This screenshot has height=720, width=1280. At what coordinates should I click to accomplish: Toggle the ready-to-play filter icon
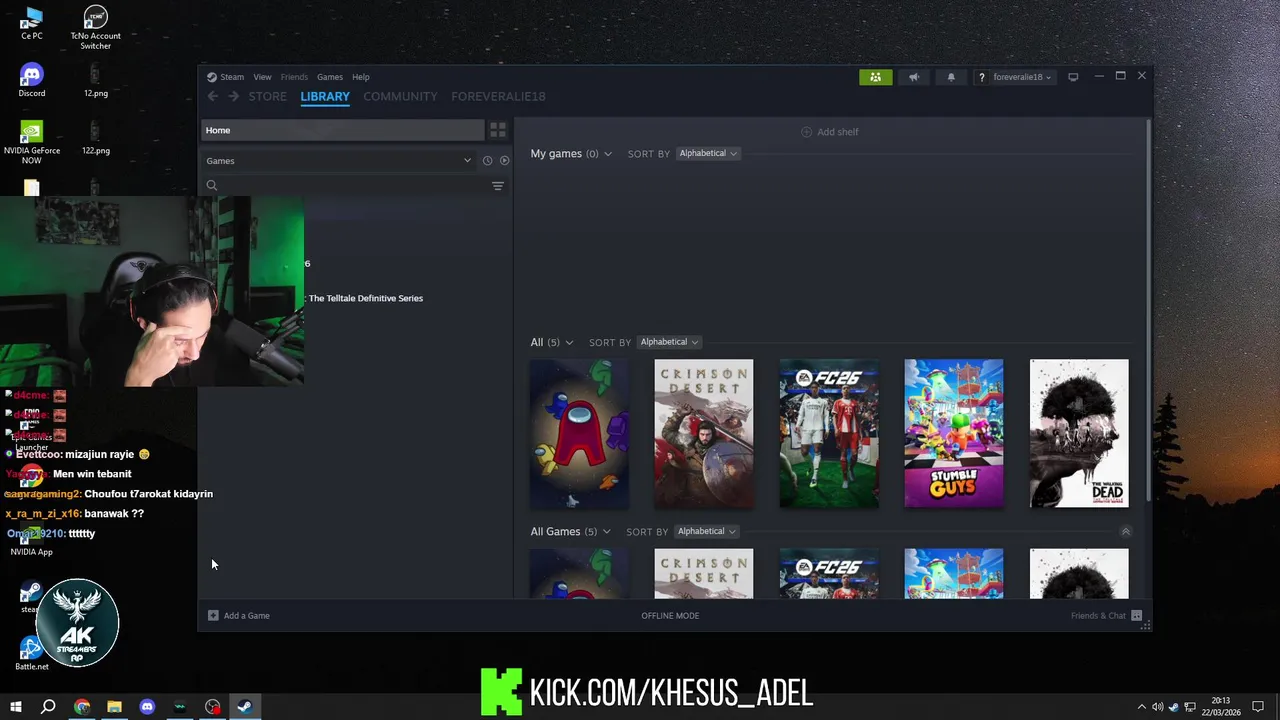click(504, 161)
